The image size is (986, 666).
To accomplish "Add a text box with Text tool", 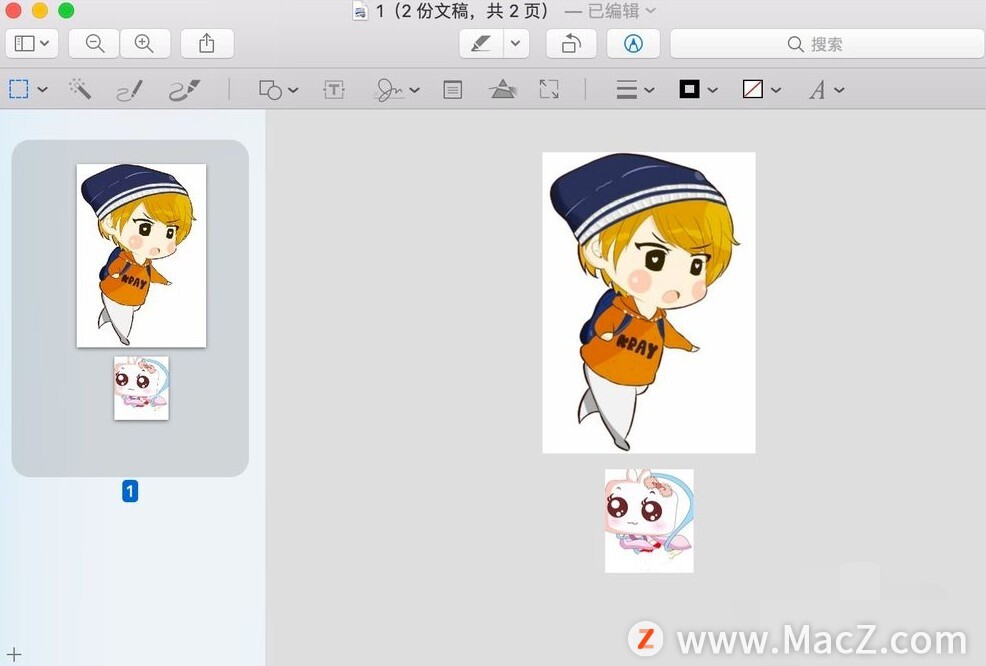I will 334,90.
